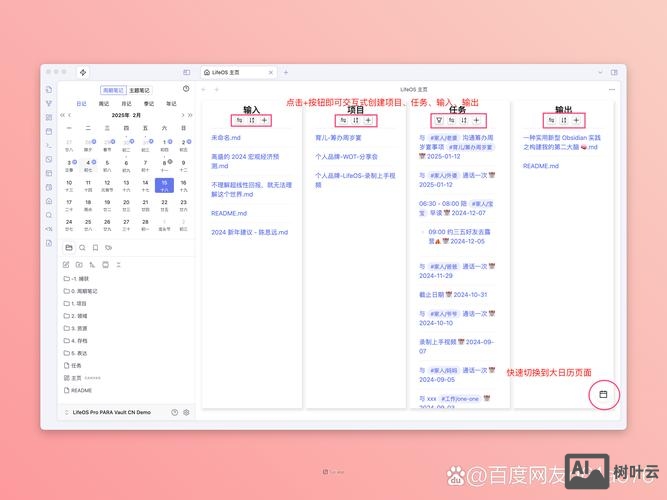Viewport: 667px width, 500px height.
Task: Toggle the right sidebar icon
Action: coord(614,72)
